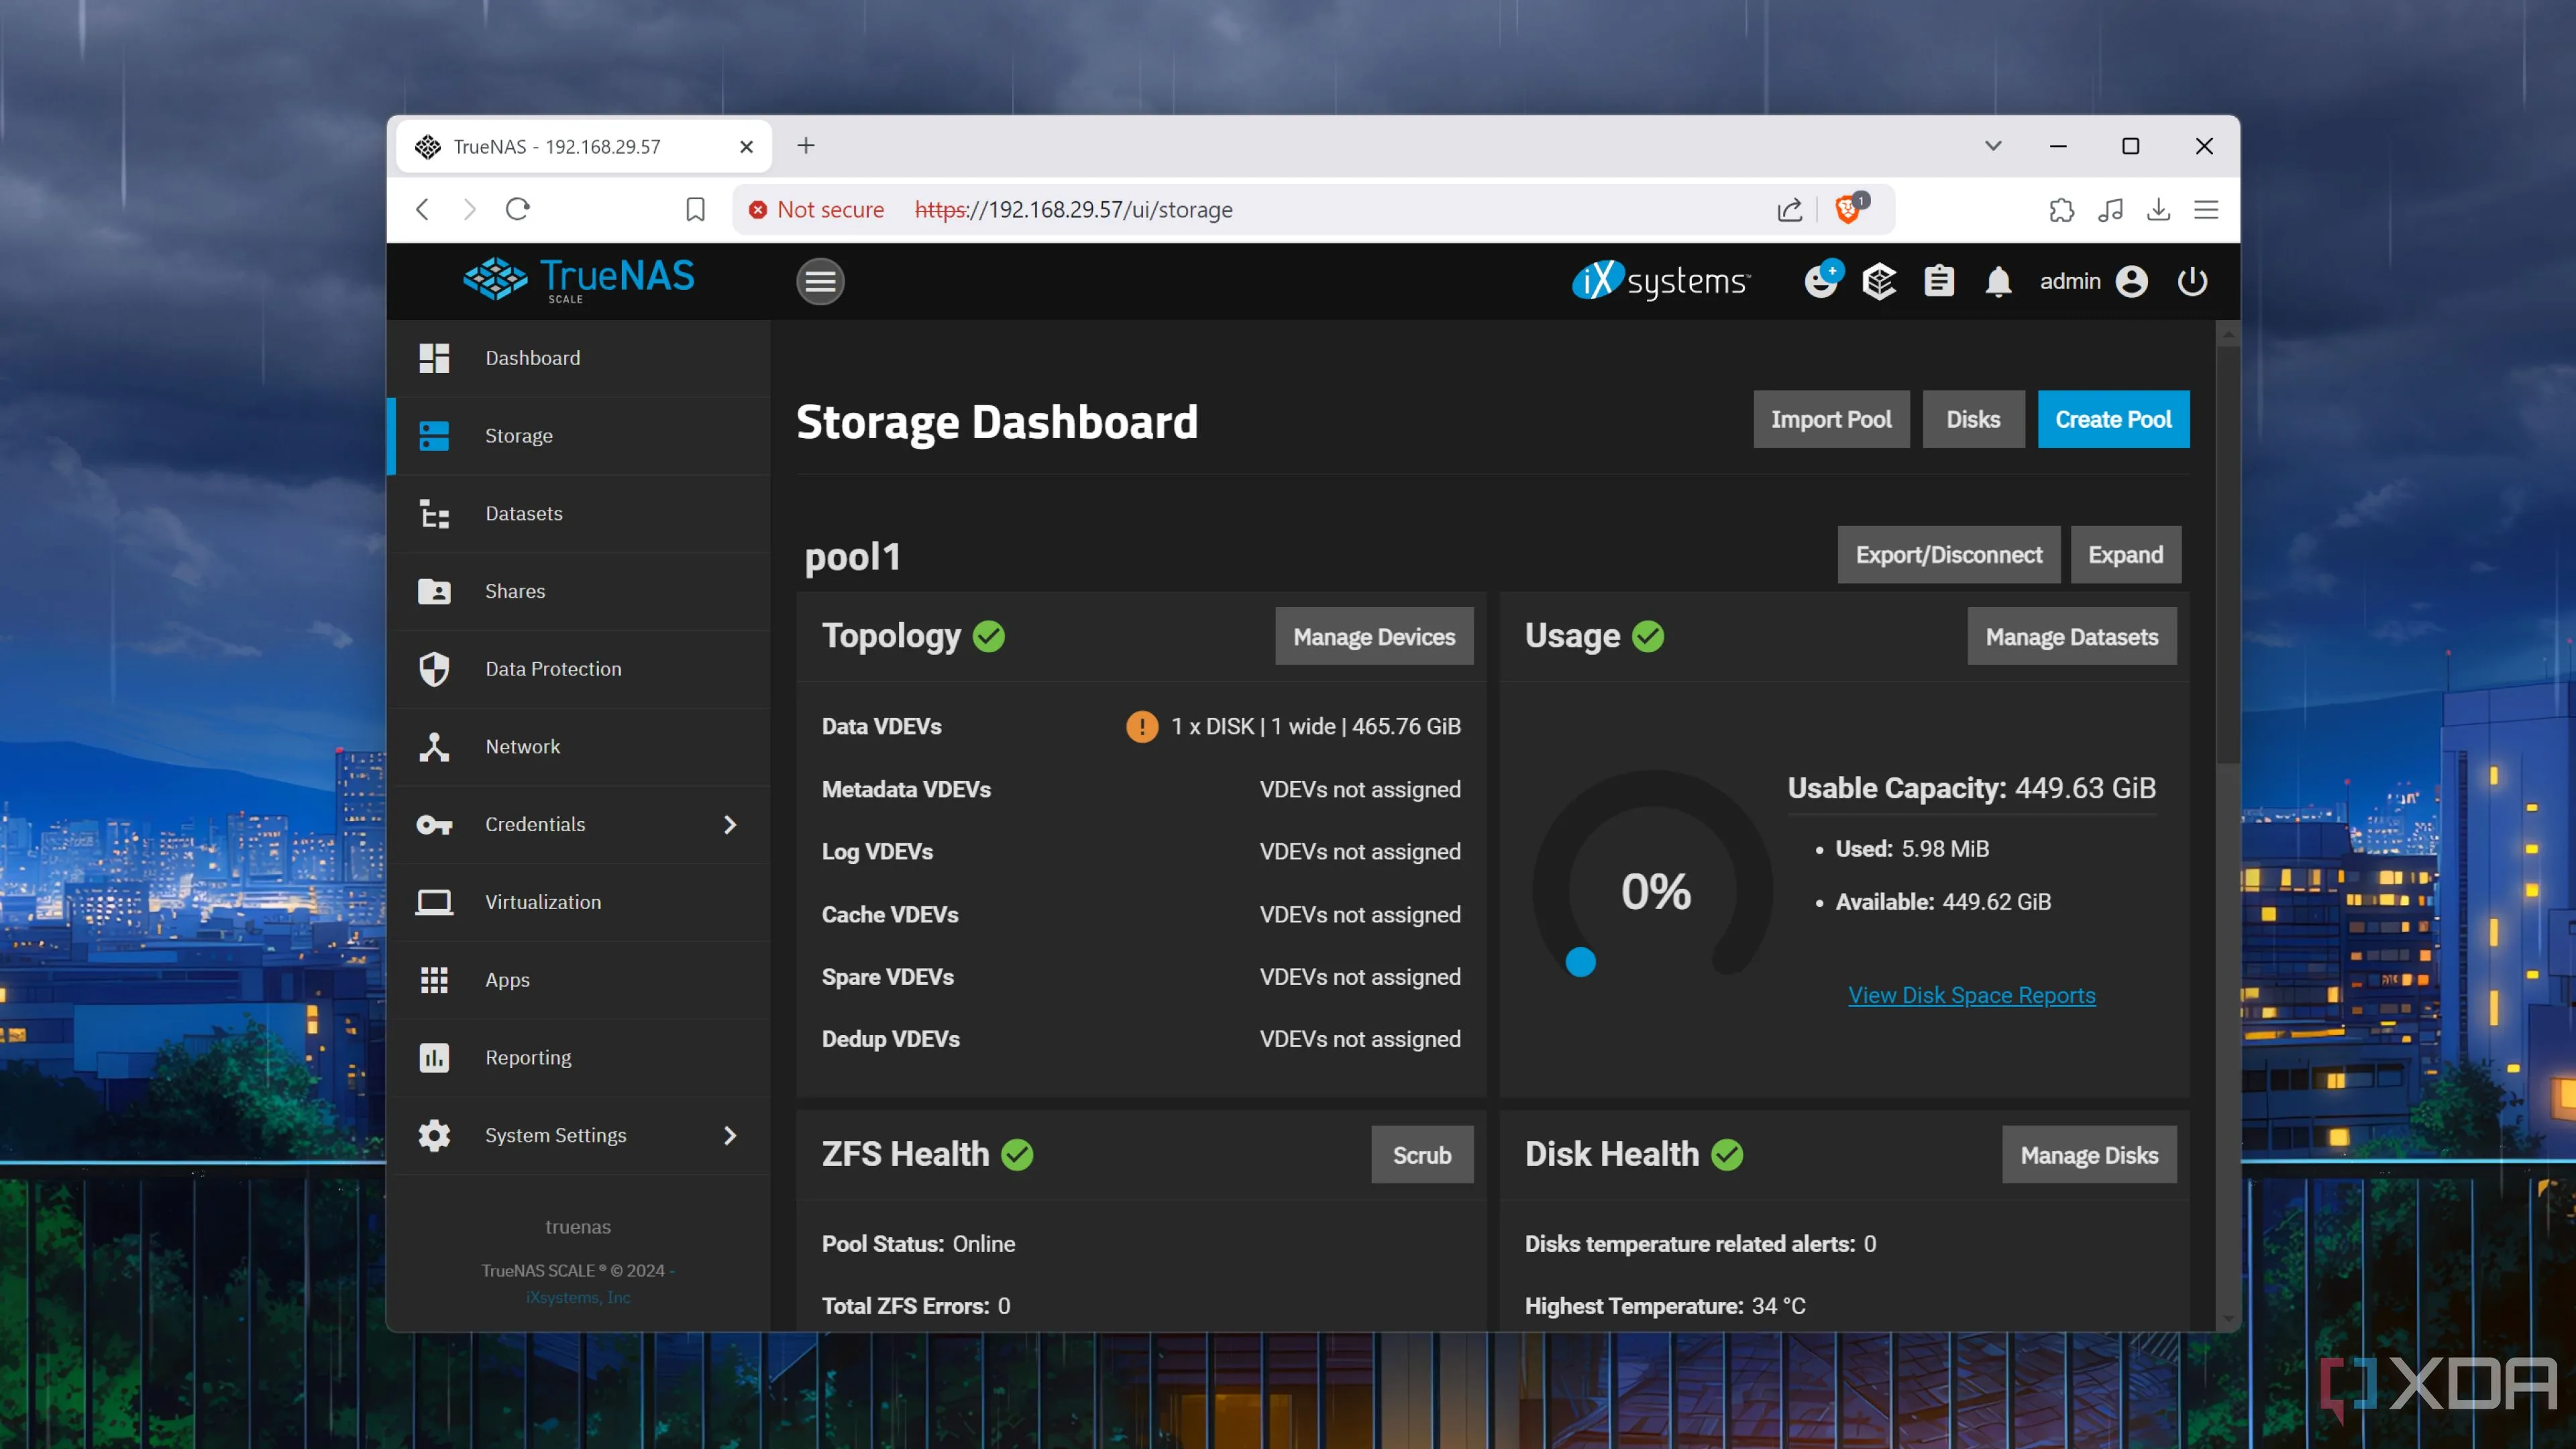Click the Data VDEVs orange warning icon
Screen dimensions: 2576x1449
1141,727
